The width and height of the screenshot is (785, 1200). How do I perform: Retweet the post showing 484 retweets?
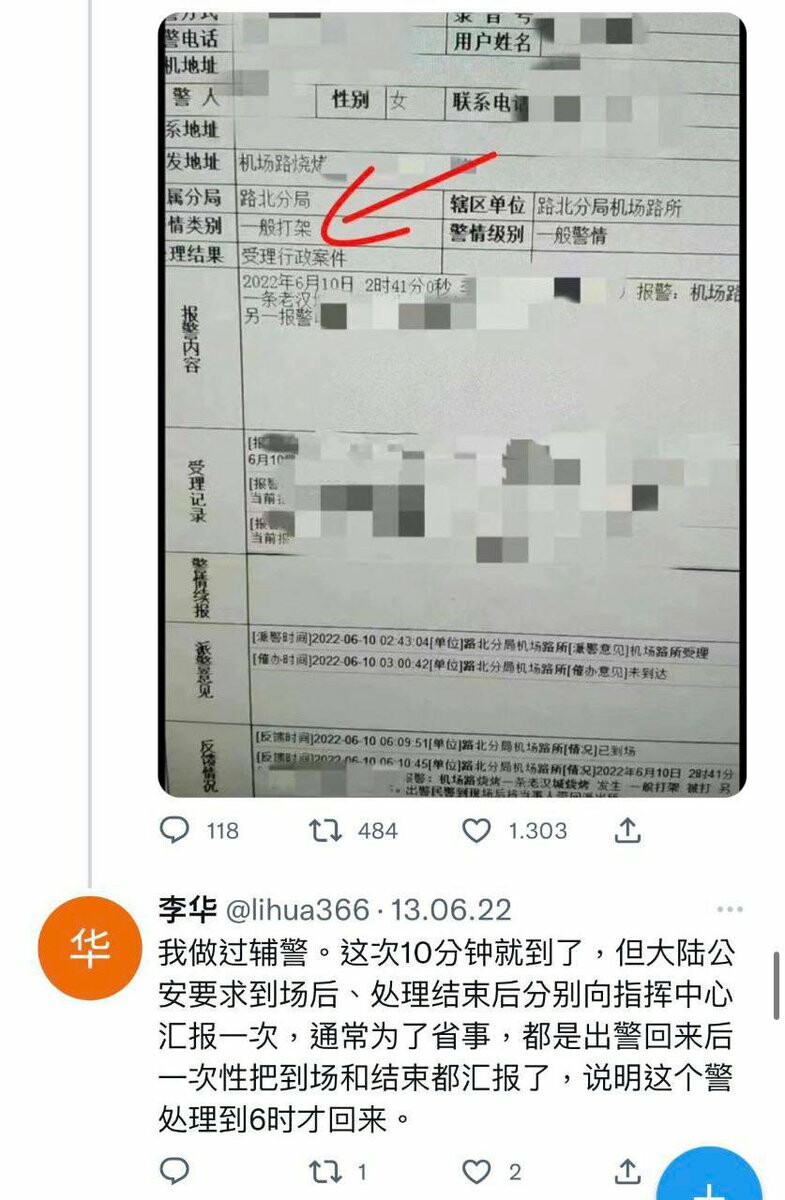pos(325,830)
